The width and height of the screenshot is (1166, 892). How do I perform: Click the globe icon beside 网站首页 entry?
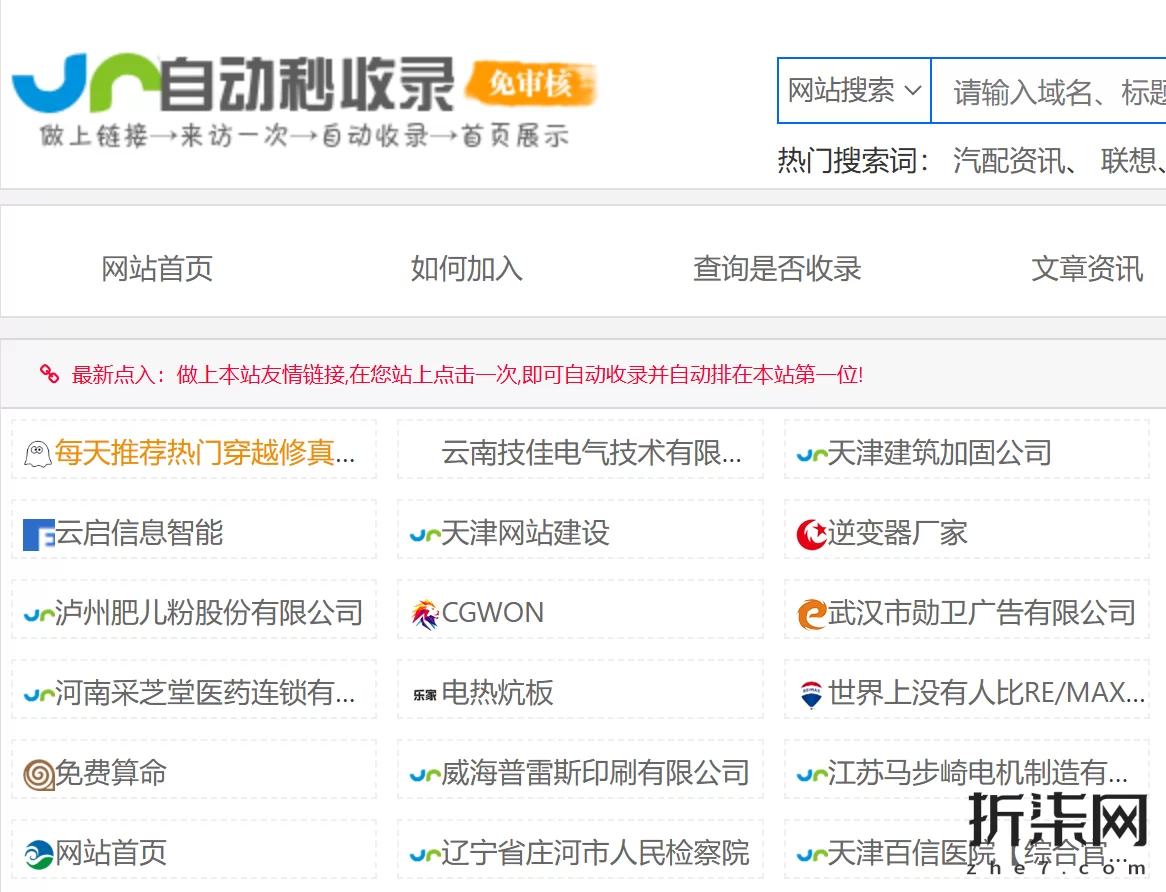tap(37, 851)
